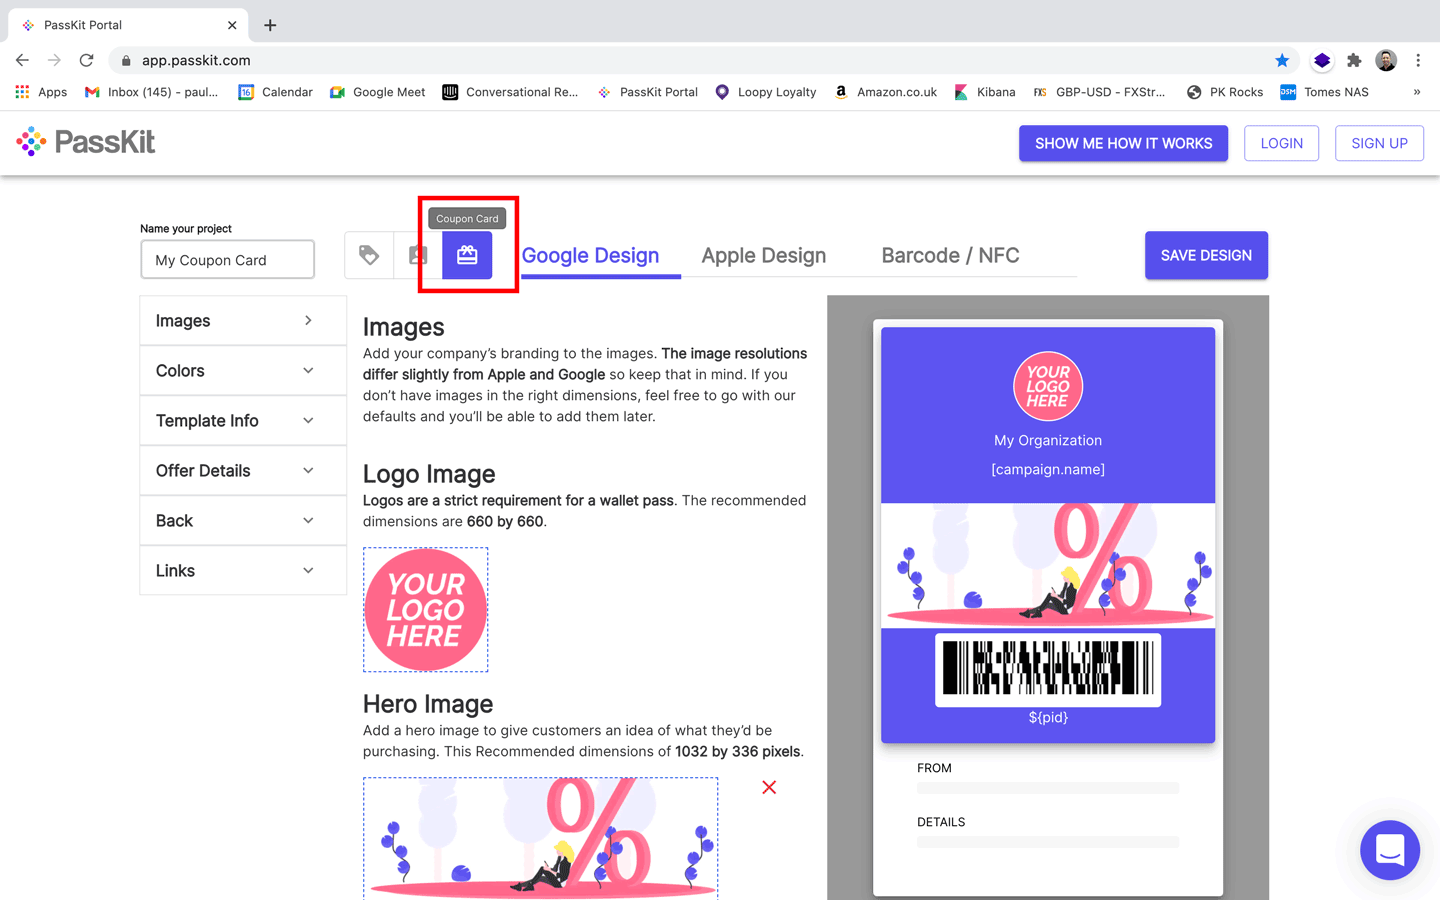Viewport: 1440px width, 900px height.
Task: Click the address bar URL
Action: (196, 60)
